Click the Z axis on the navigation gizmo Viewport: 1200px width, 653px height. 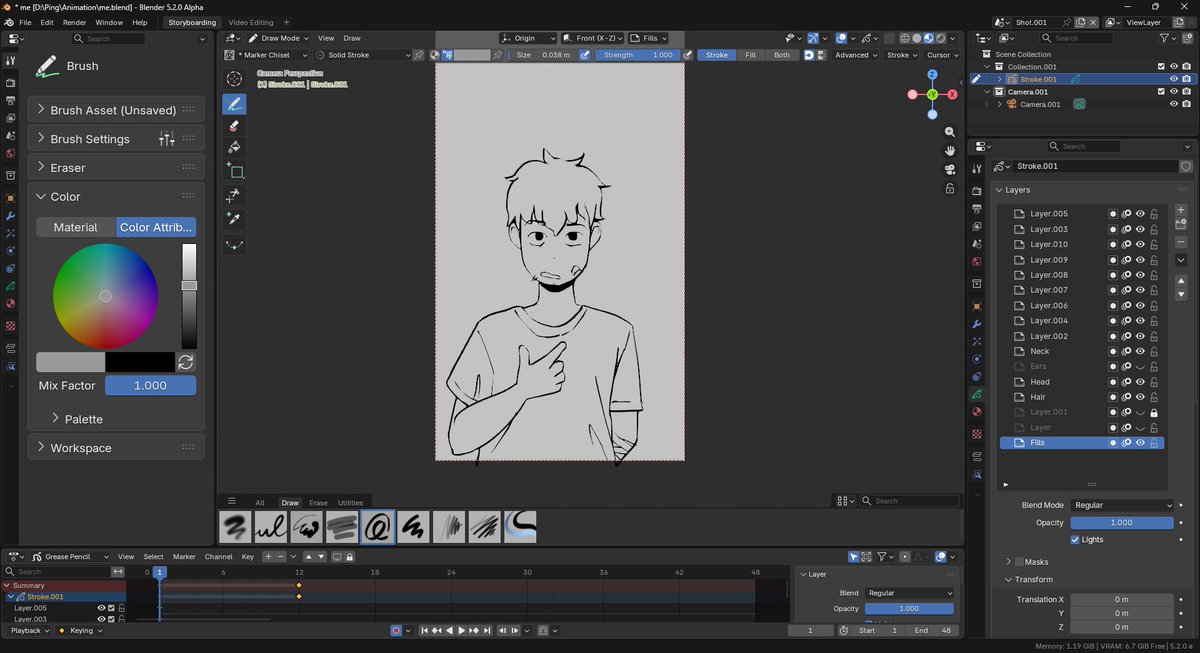(x=932, y=74)
